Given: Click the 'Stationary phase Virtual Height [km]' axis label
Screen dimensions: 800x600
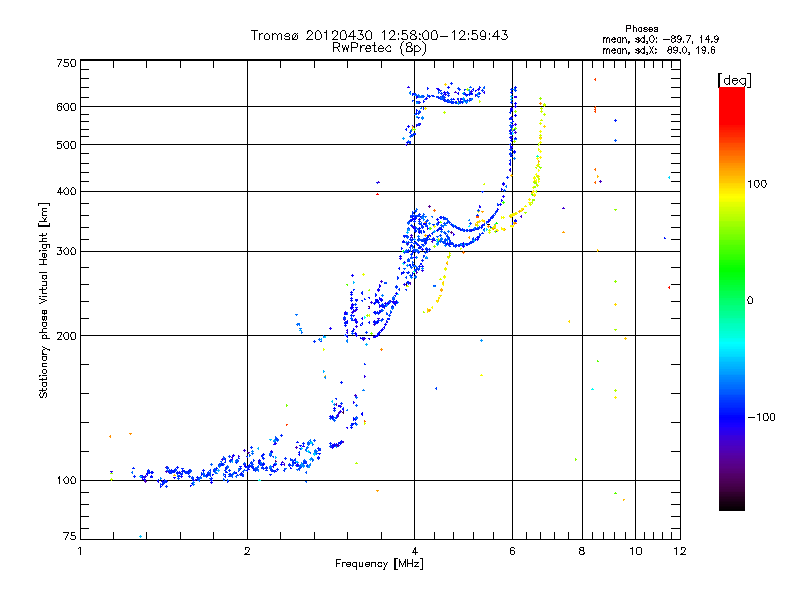Looking at the screenshot, I should point(44,300).
